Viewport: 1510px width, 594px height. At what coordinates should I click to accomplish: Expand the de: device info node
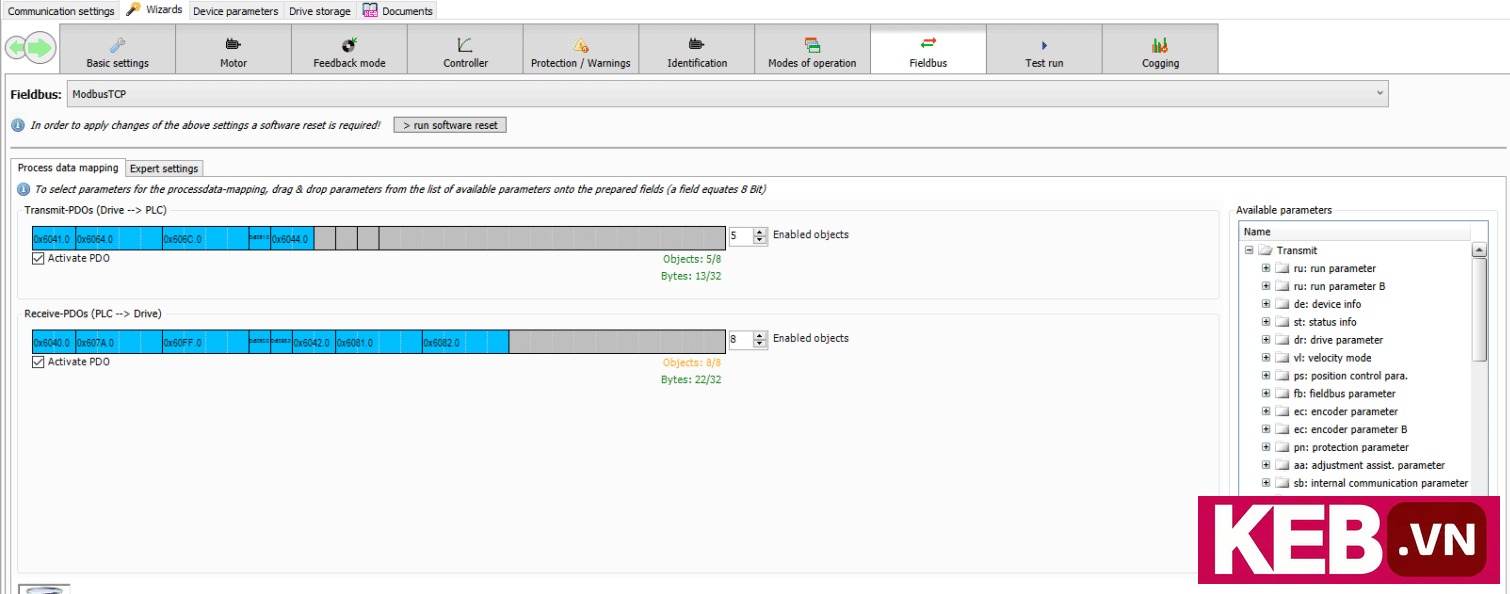coord(1266,304)
